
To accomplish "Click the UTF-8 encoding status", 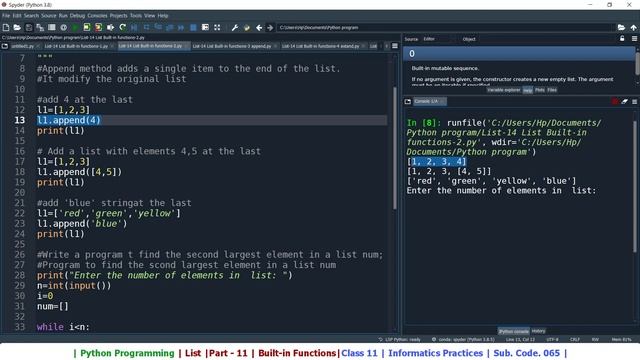I will pyautogui.click(x=552, y=339).
